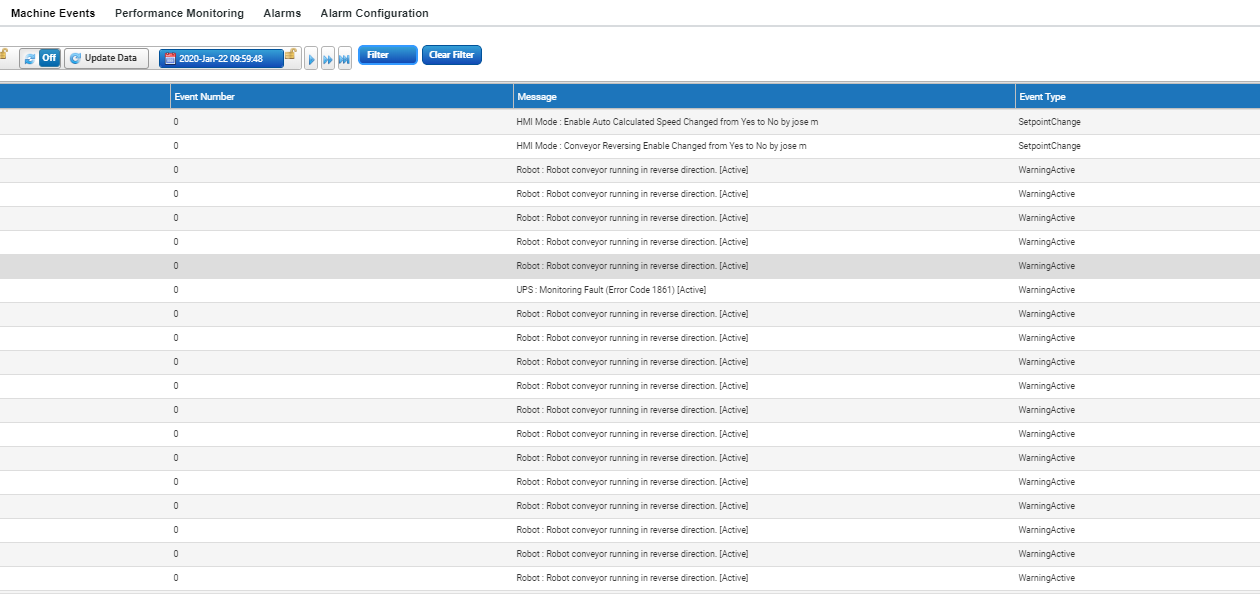The width and height of the screenshot is (1260, 594).
Task: Click the skip-to-last-page navigation icon
Action: coord(345,59)
